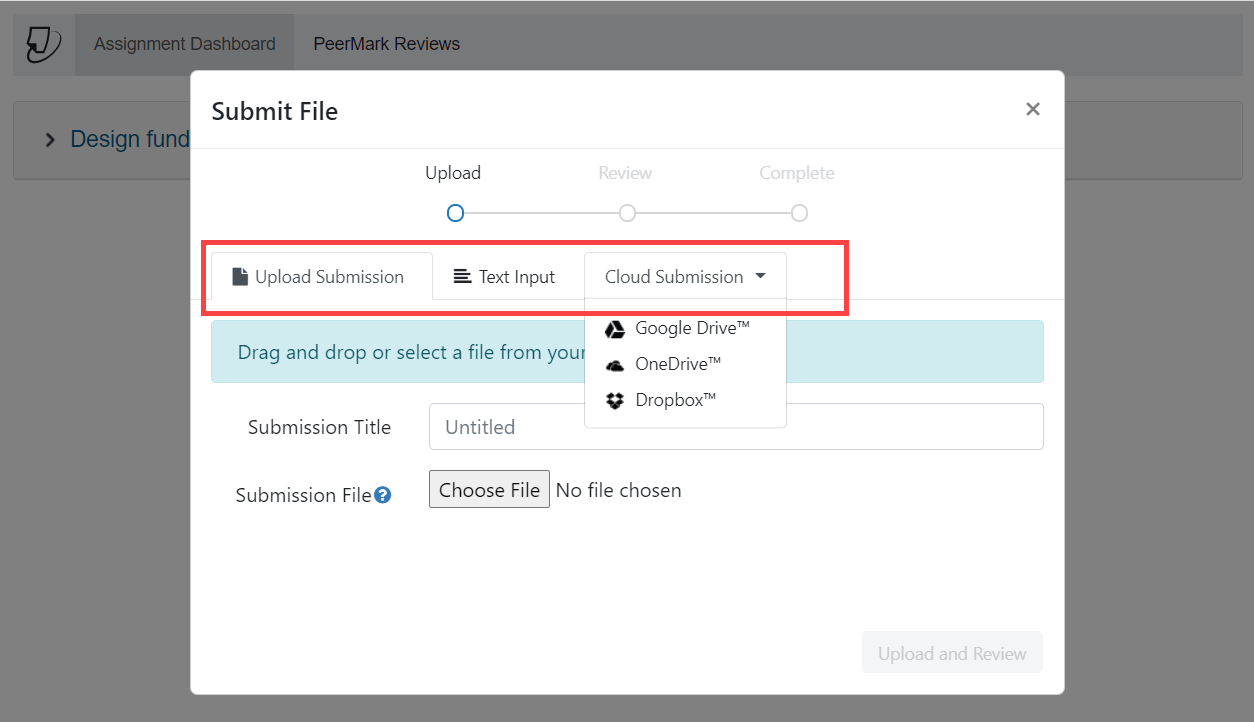Focus the Submission Title input field

pos(736,427)
